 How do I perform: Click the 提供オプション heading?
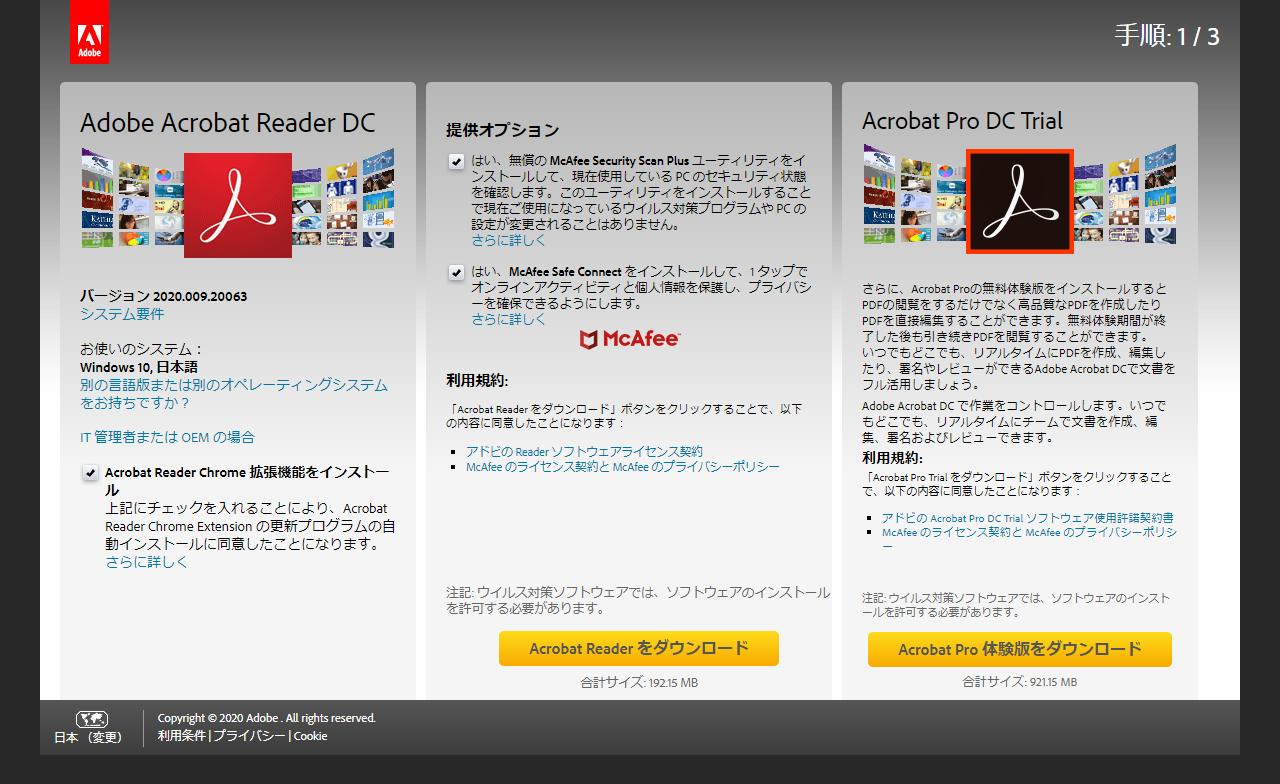click(x=502, y=130)
